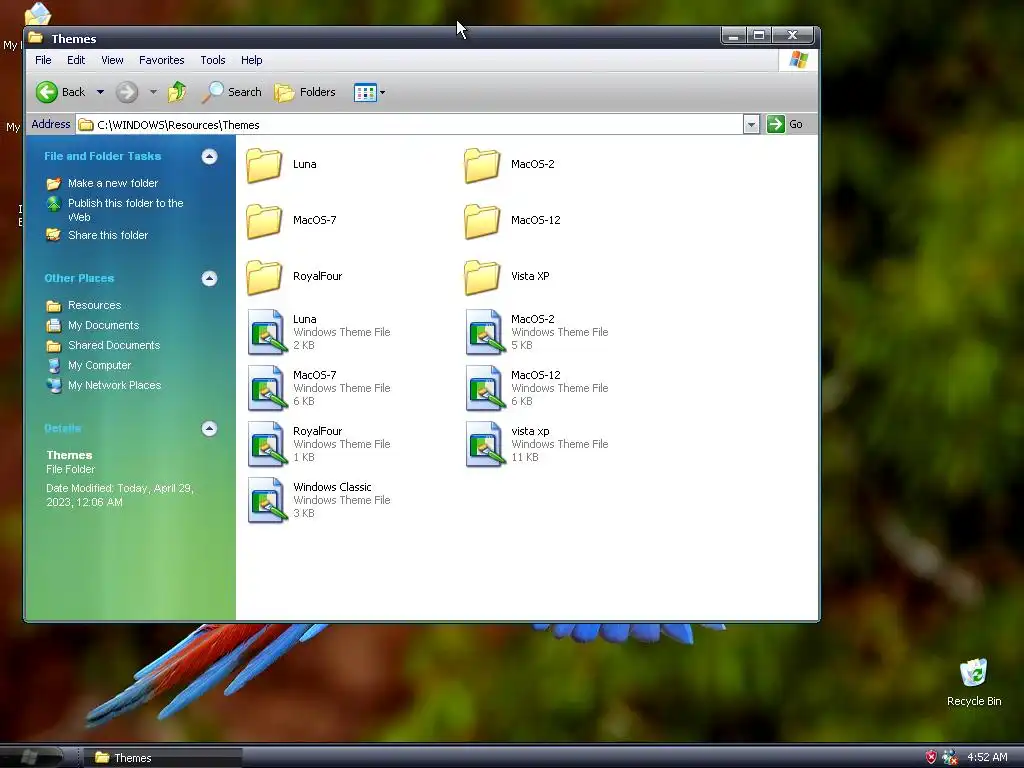The height and width of the screenshot is (768, 1024).
Task: Open the Edit menu
Action: [x=76, y=60]
